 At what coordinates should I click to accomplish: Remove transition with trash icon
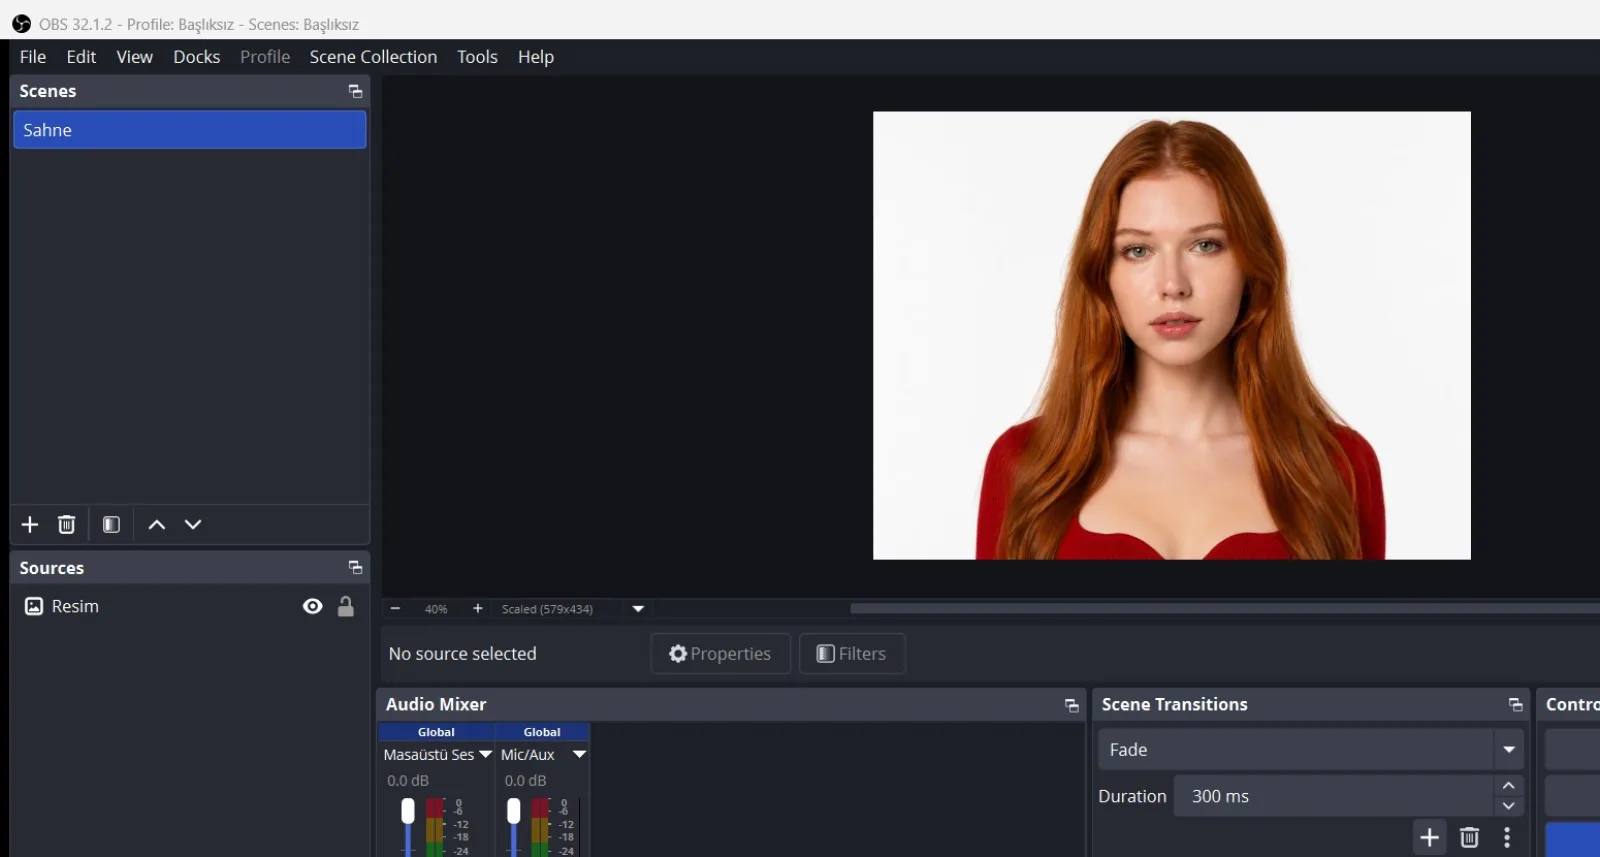(1469, 837)
